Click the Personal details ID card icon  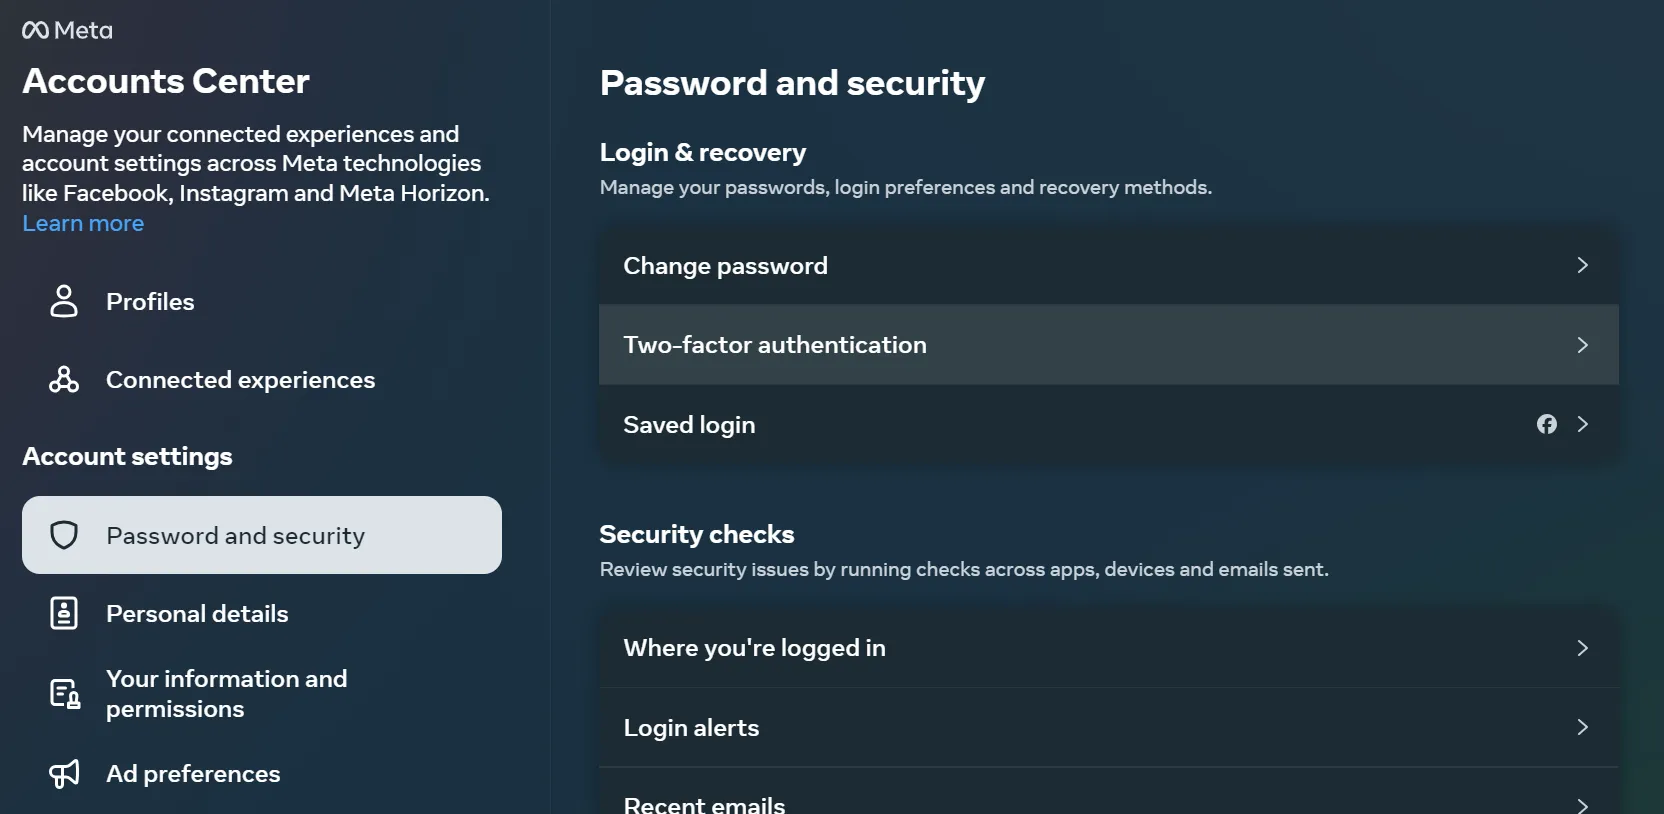point(64,613)
